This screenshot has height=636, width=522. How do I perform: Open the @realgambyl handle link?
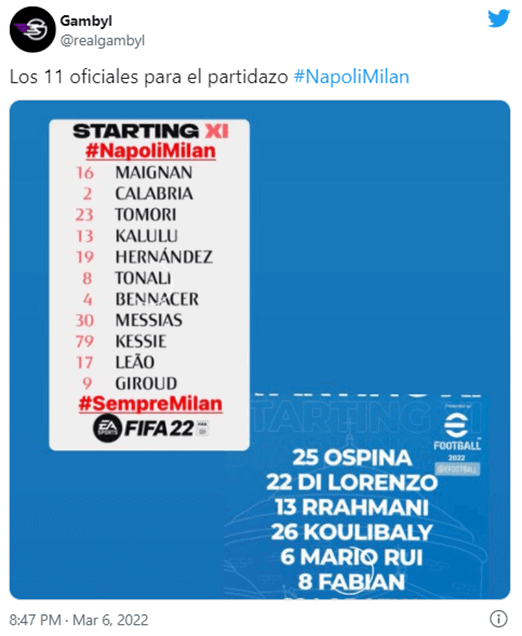click(102, 41)
